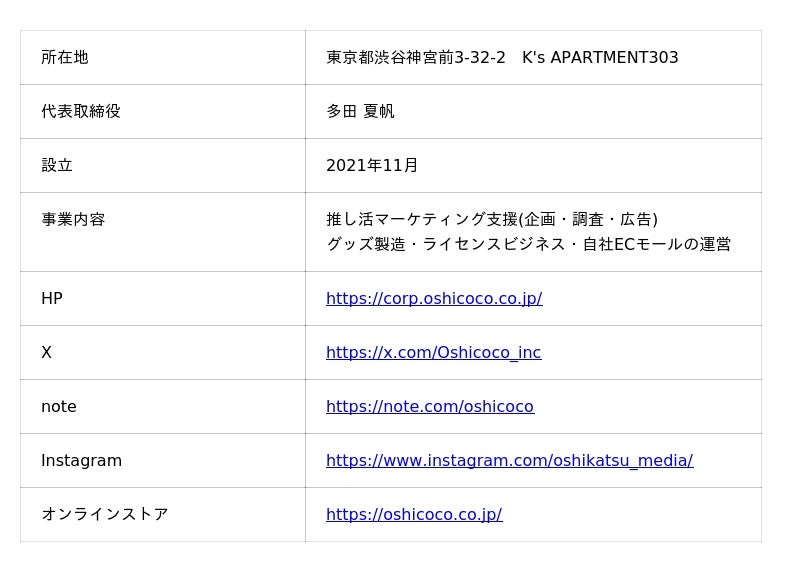
Task: Click the 所在地 label cell
Action: (163, 58)
